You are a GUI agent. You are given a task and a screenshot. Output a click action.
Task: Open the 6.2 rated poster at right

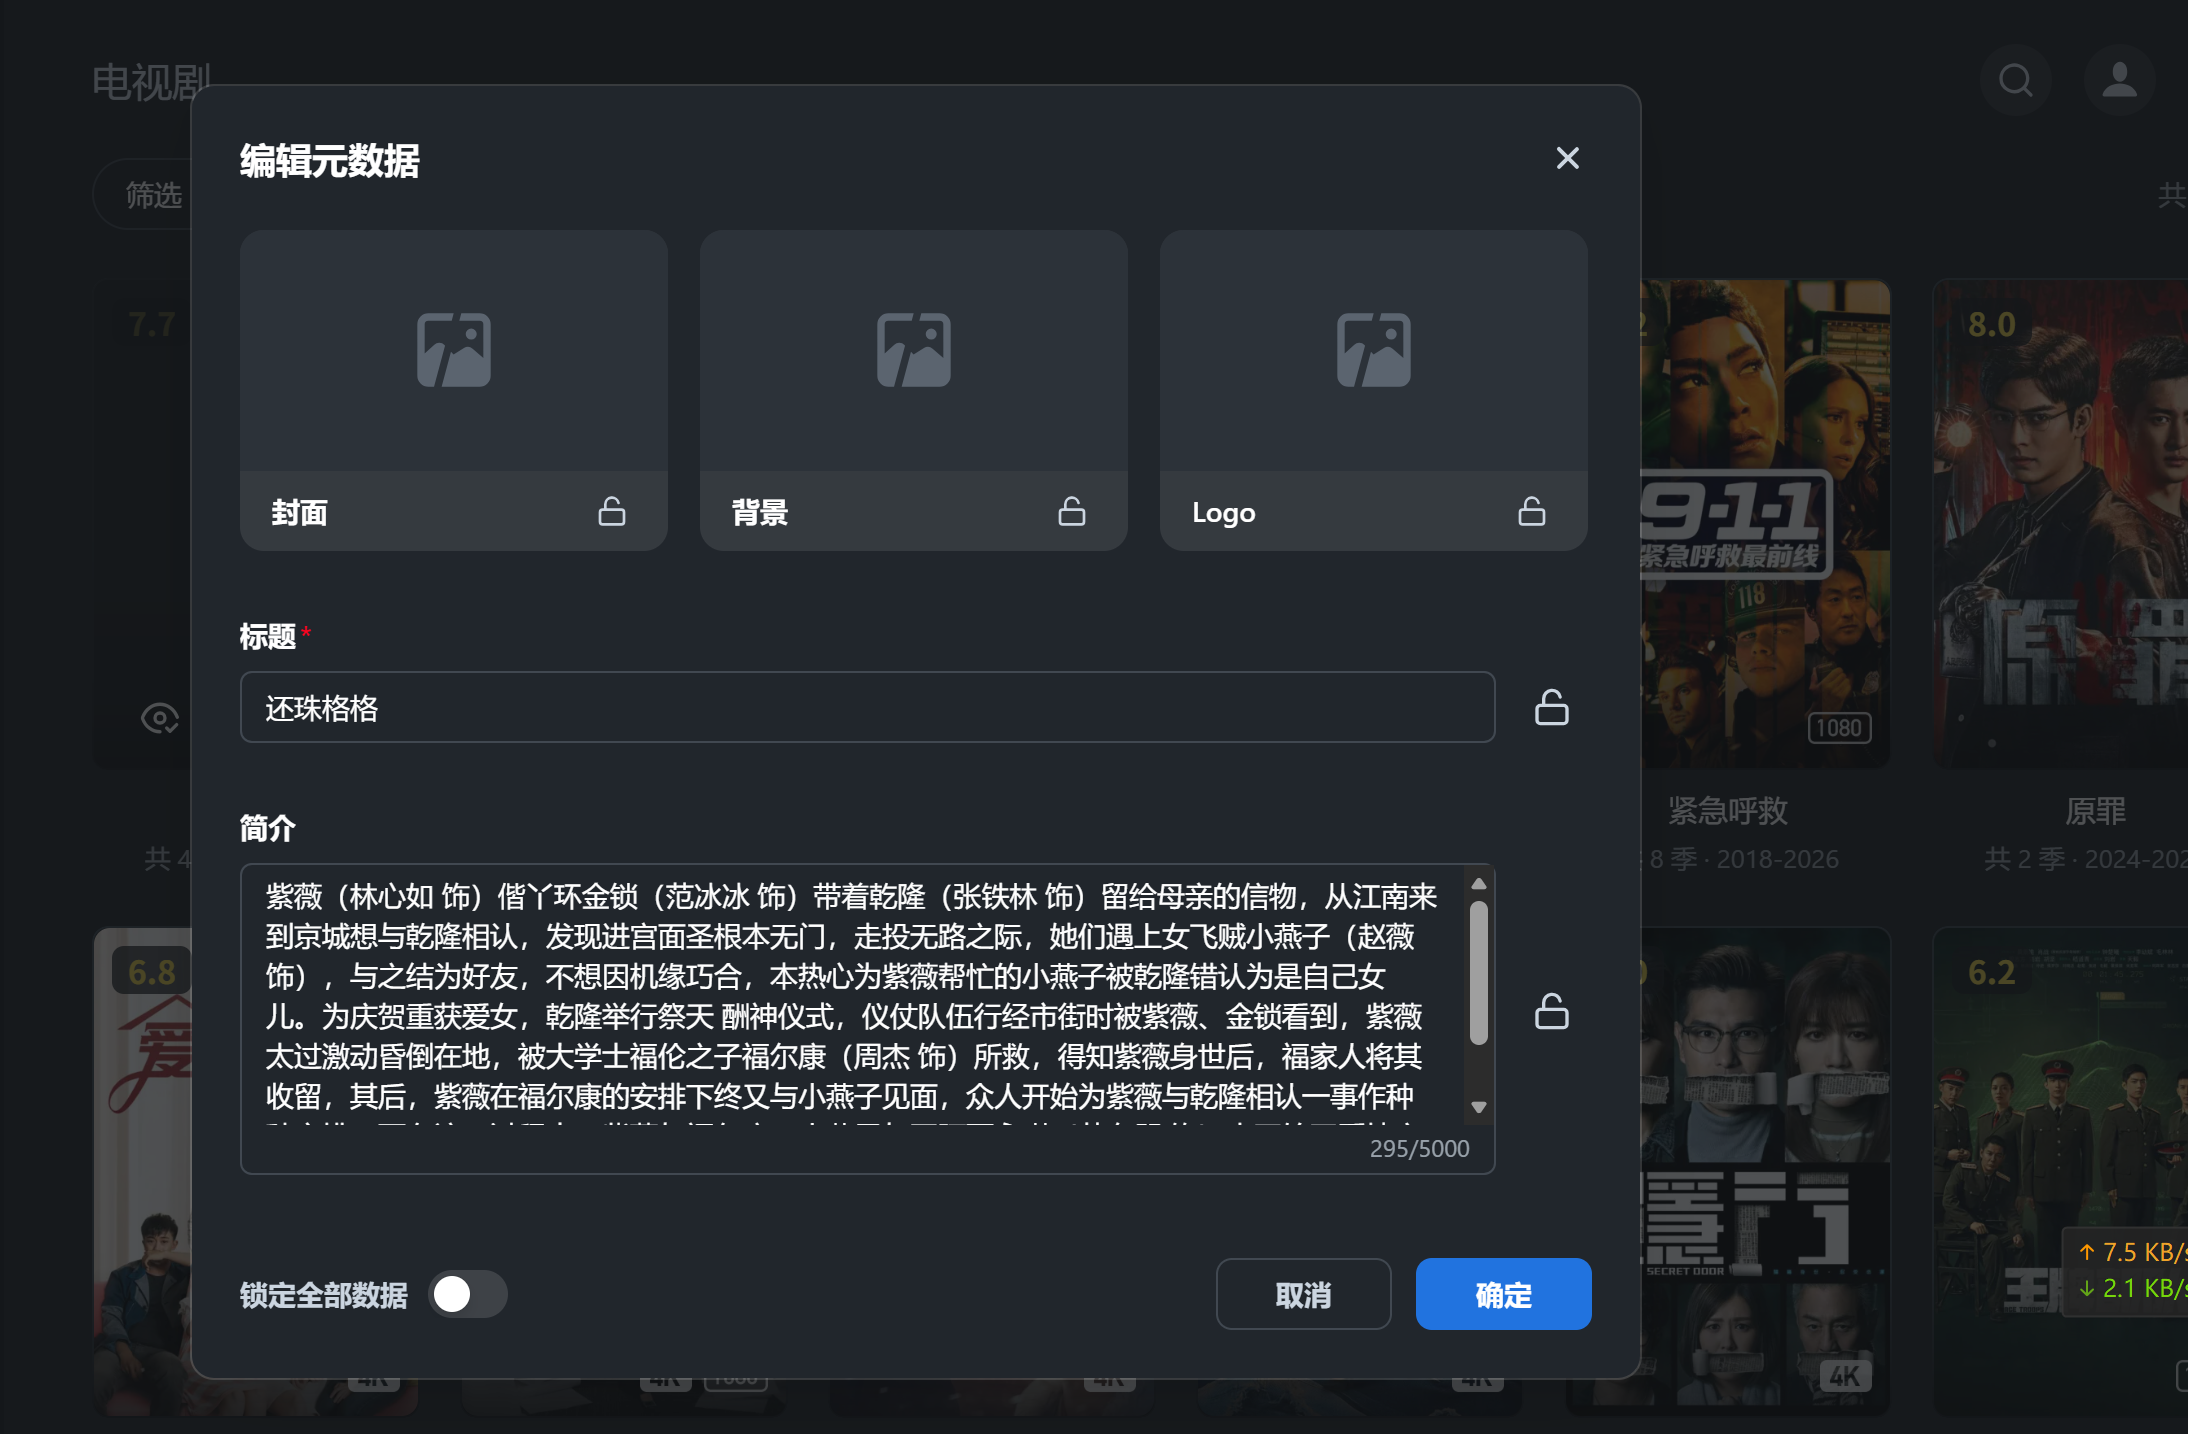pos(2060,1170)
